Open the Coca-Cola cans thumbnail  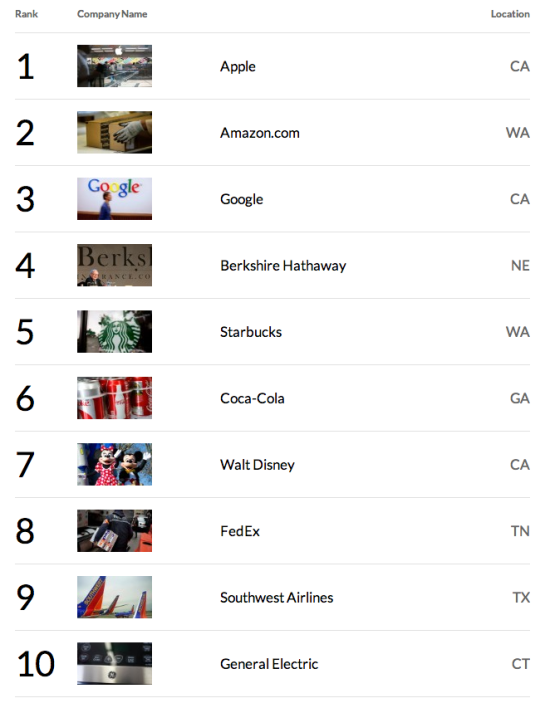coord(114,398)
